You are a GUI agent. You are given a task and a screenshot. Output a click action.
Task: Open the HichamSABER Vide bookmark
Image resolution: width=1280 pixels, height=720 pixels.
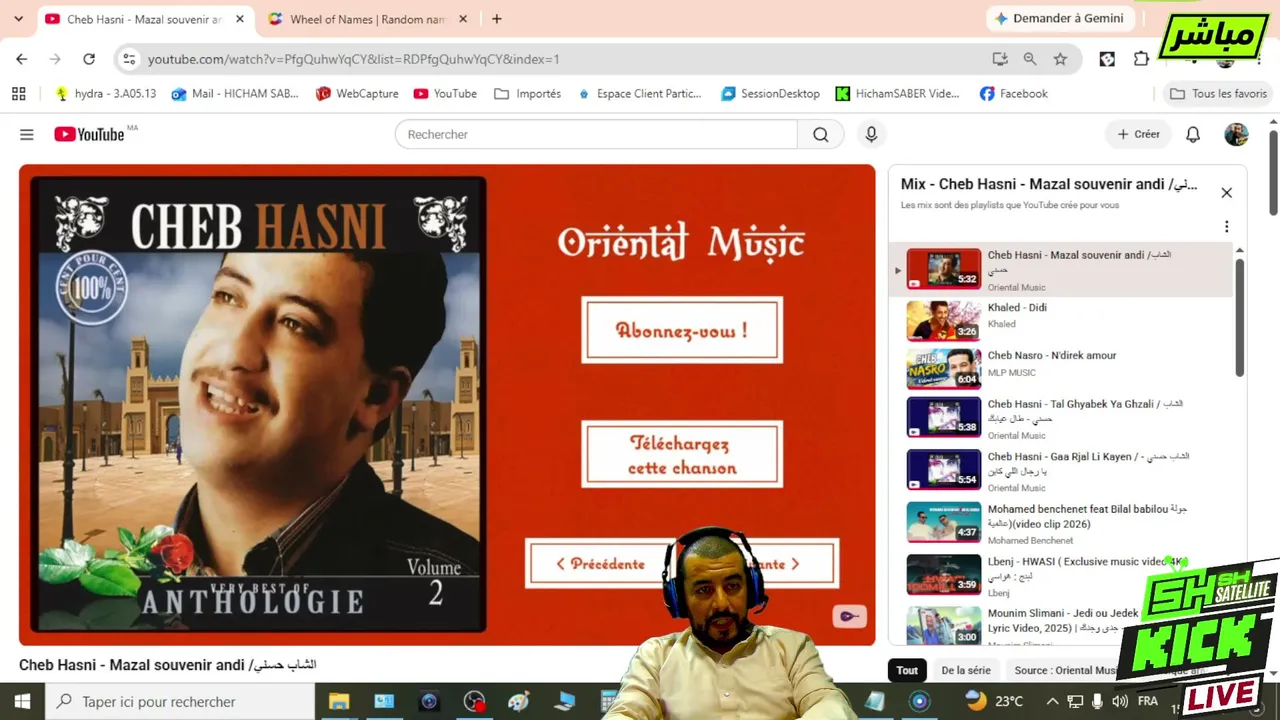coord(897,94)
